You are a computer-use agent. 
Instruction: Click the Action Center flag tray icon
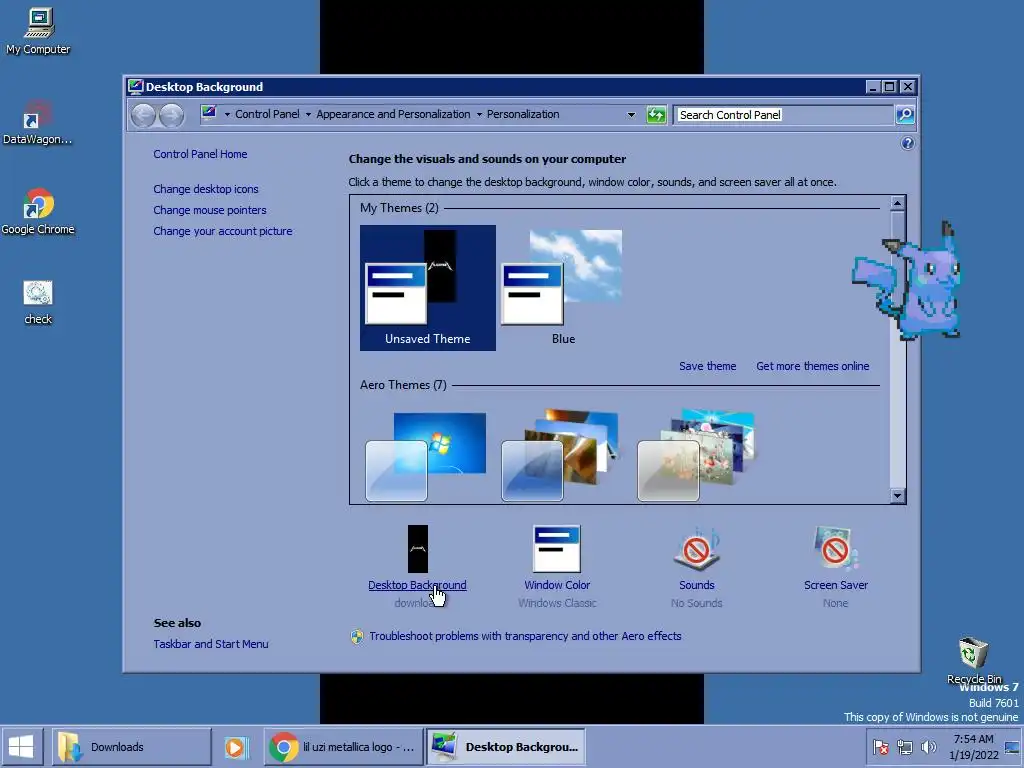880,746
